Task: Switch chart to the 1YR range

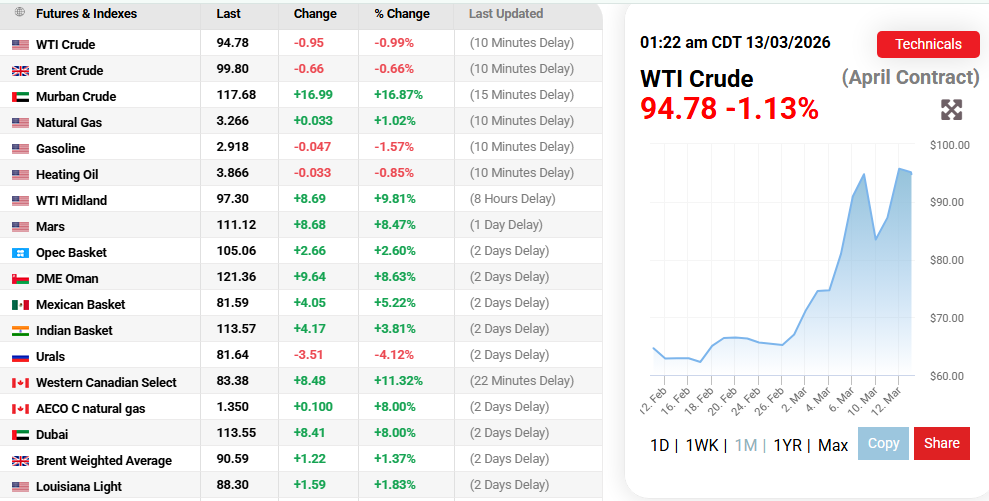Action: (788, 445)
